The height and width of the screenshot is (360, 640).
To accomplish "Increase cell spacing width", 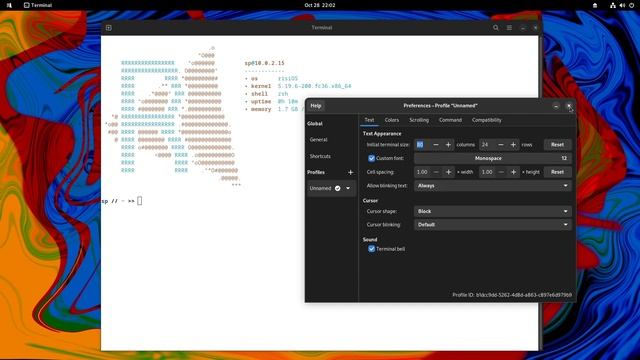I will [448, 172].
